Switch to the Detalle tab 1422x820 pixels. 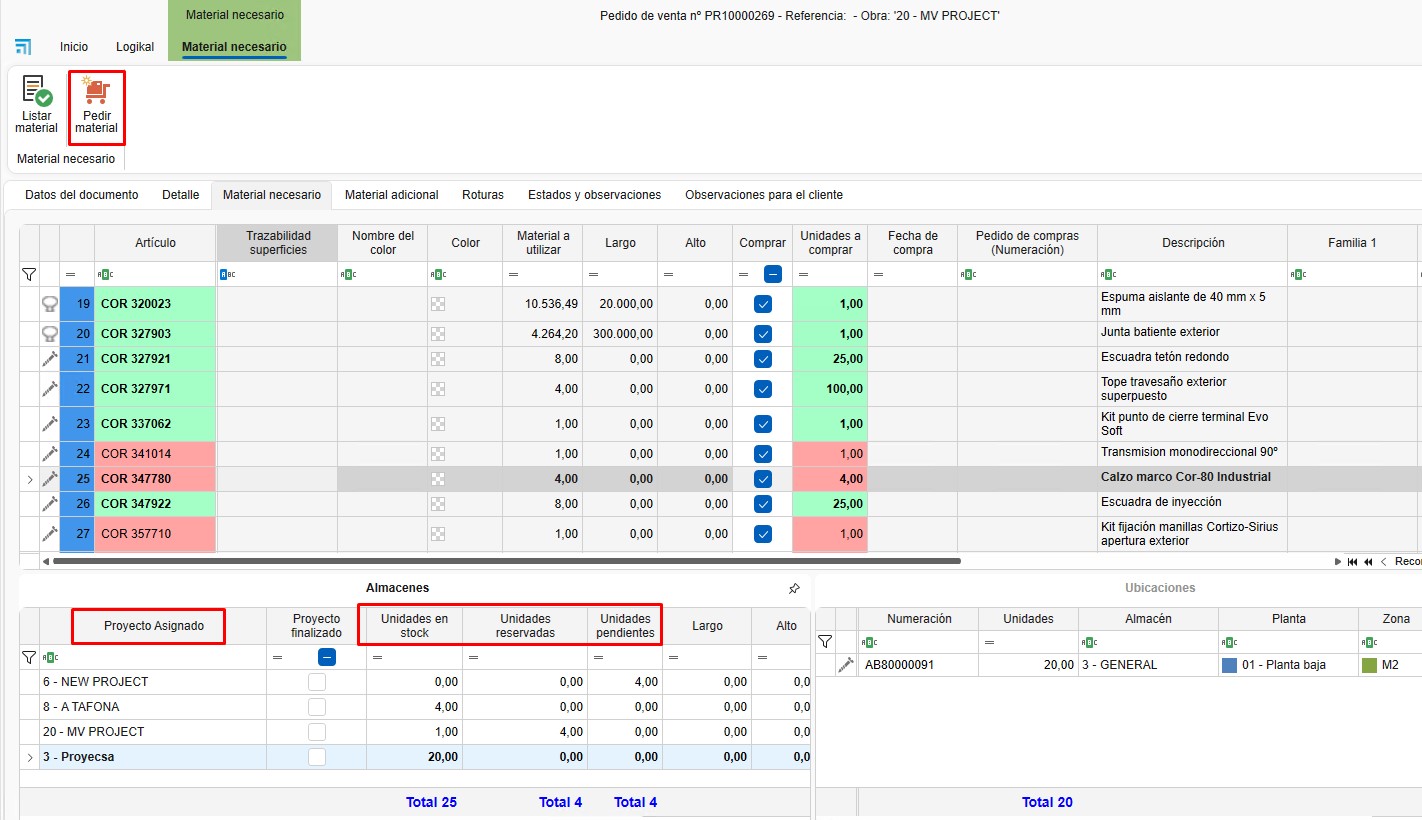[x=181, y=195]
